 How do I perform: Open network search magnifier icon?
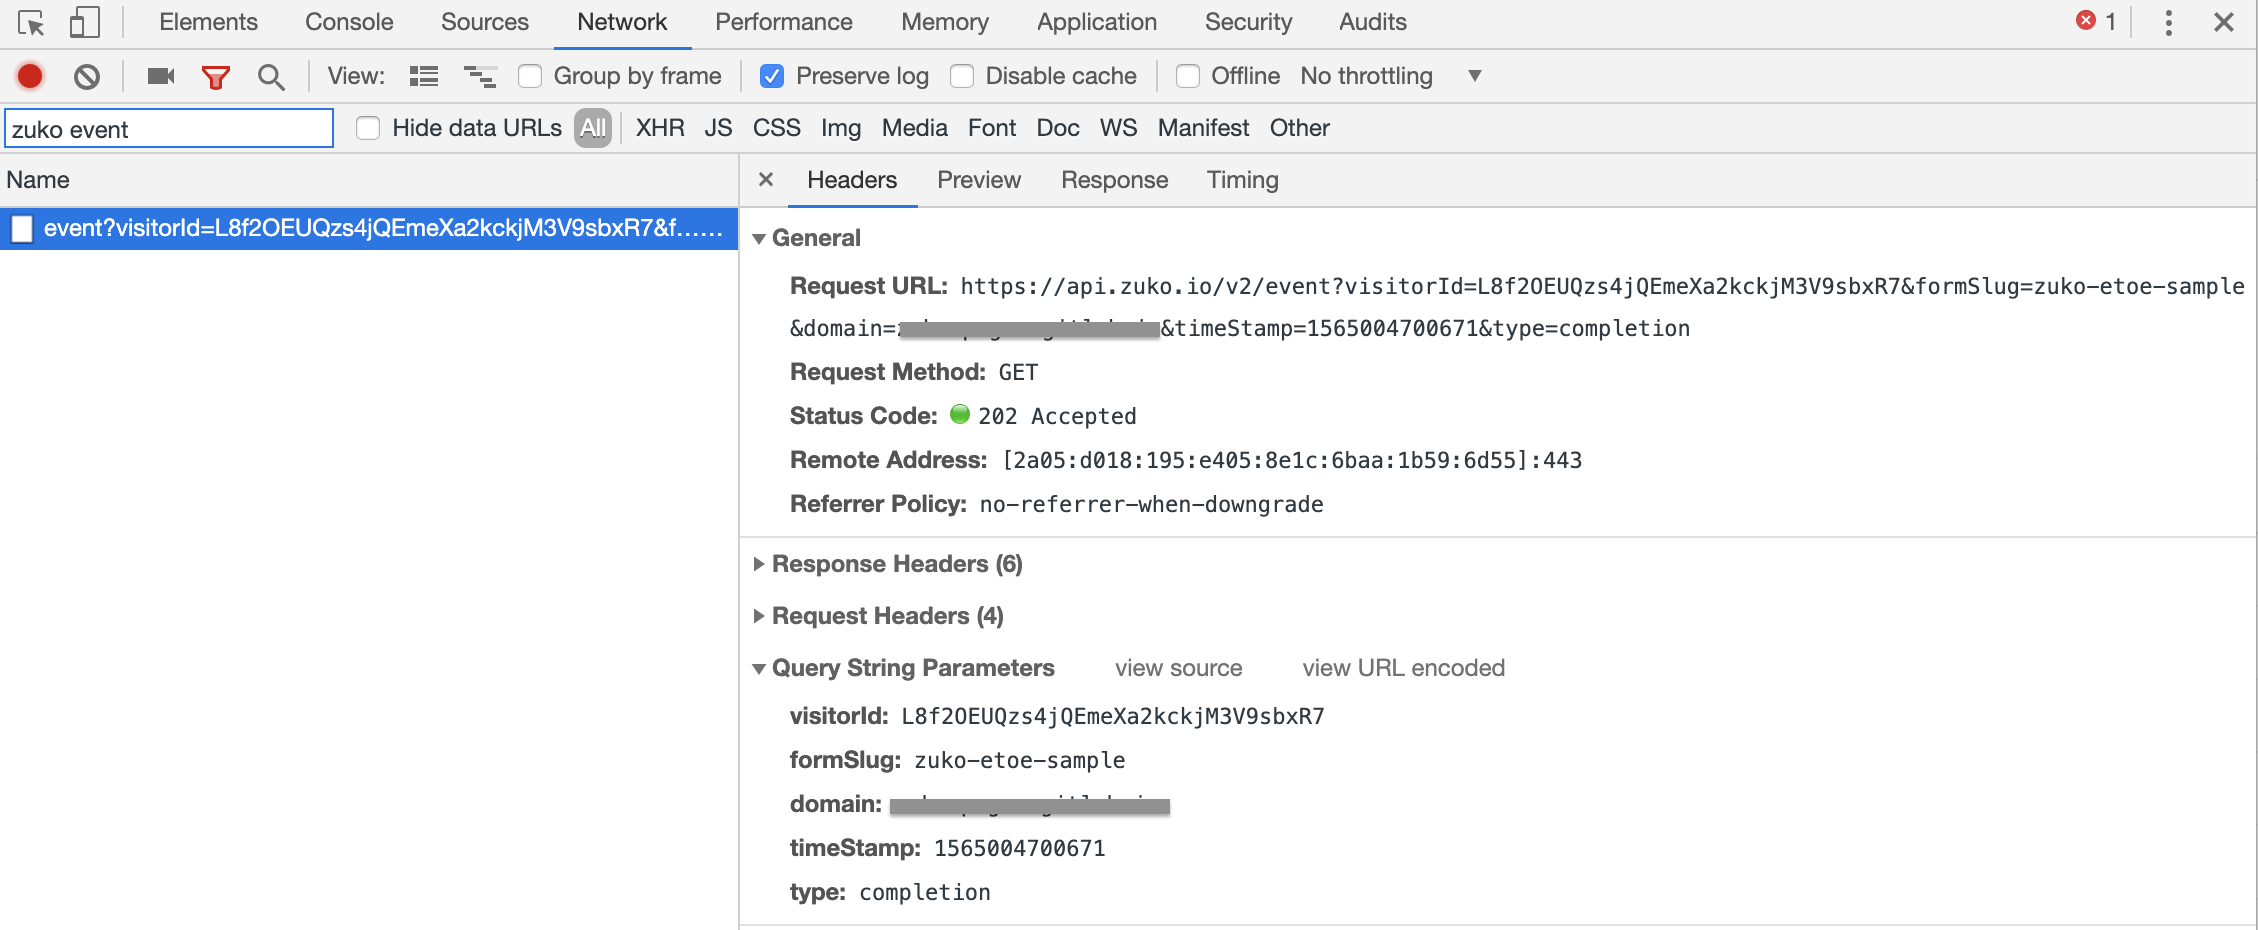pos(270,77)
